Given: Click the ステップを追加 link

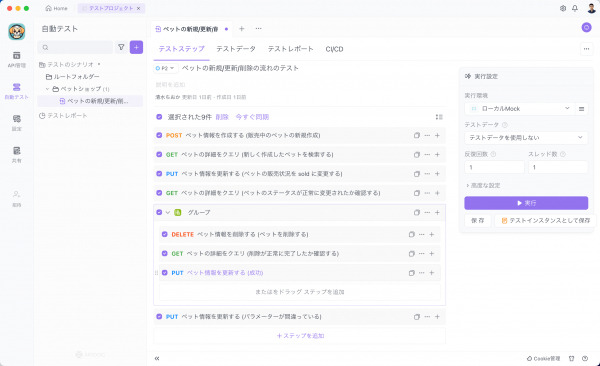Looking at the screenshot, I should tap(300, 336).
